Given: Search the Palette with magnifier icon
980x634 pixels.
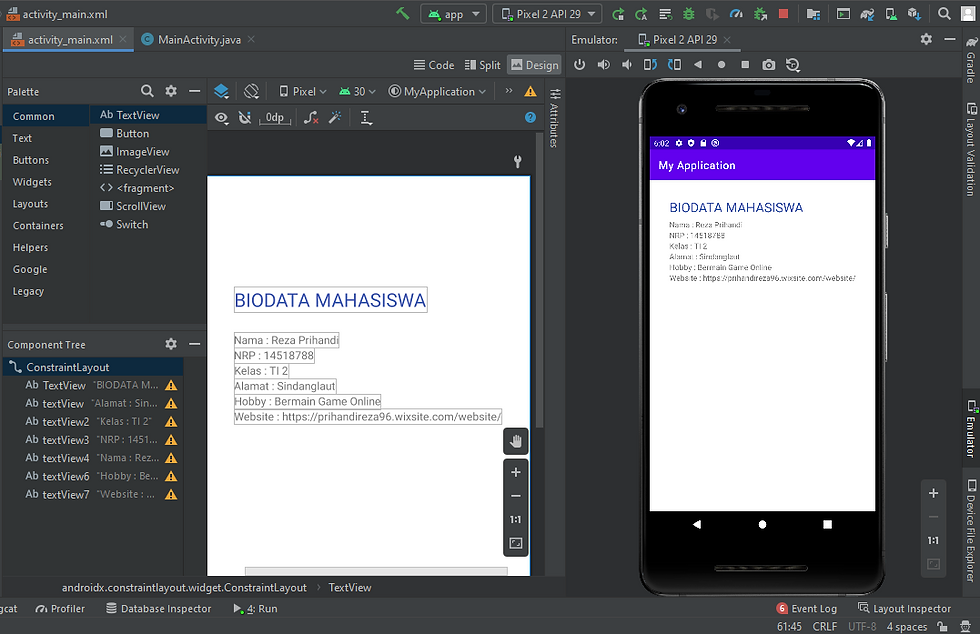Looking at the screenshot, I should click(147, 91).
